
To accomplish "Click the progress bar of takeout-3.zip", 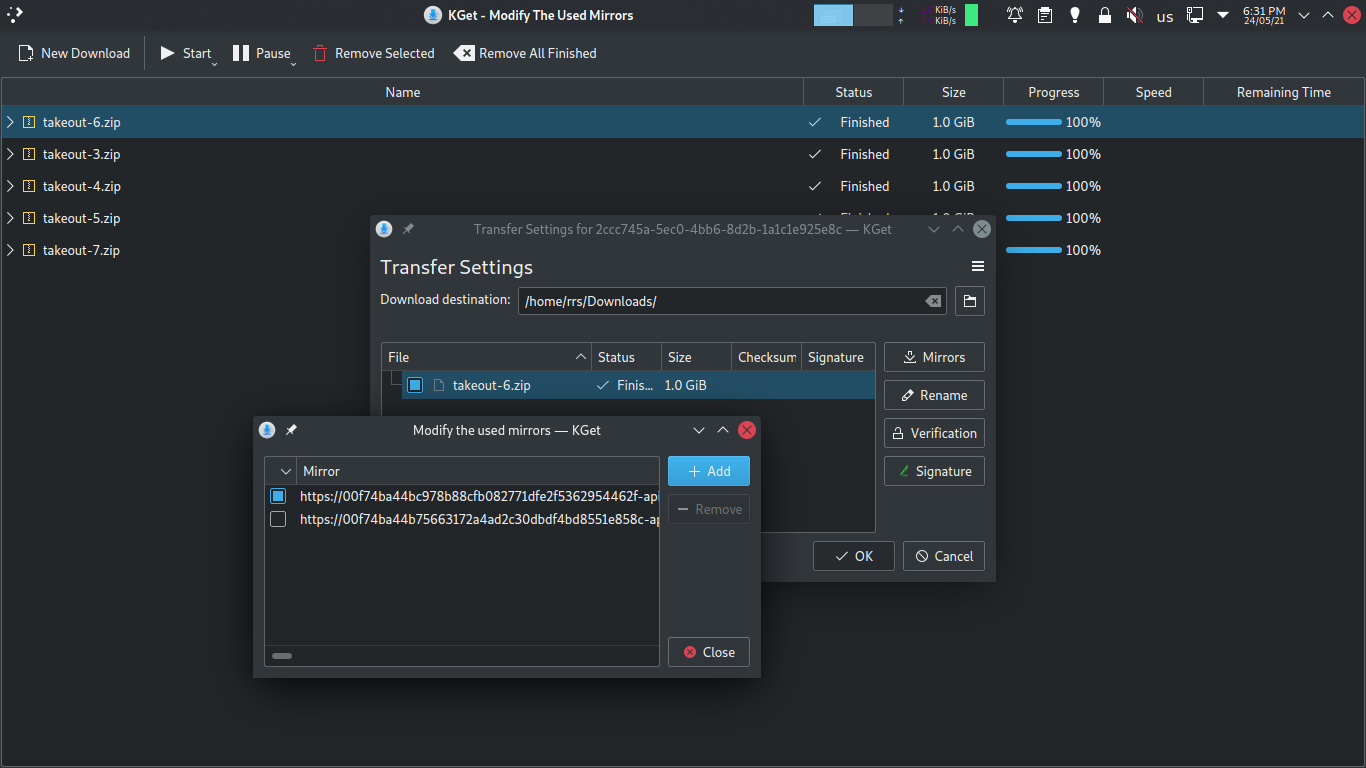I will point(1034,154).
